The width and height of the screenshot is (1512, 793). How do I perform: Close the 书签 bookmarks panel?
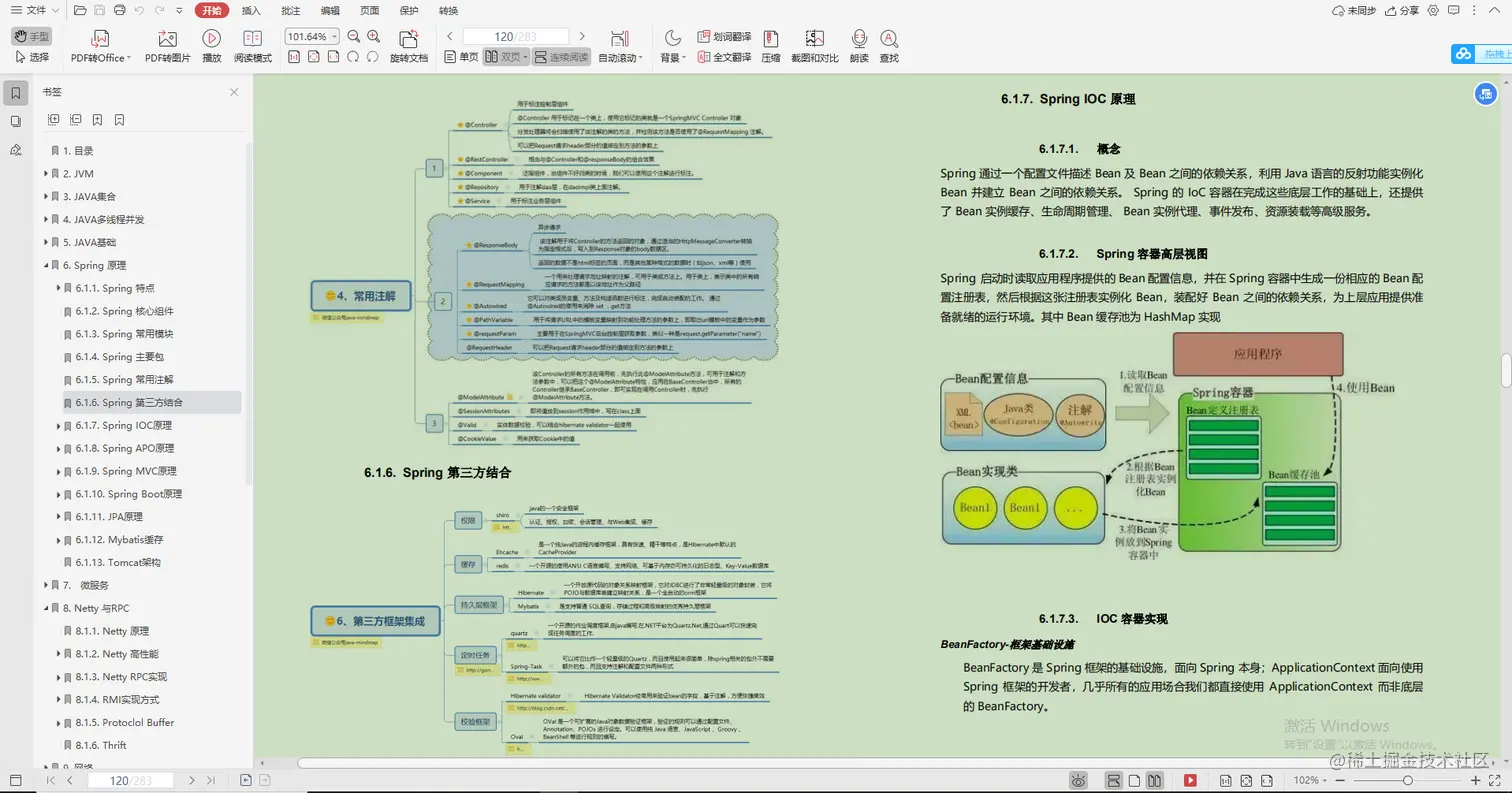pyautogui.click(x=234, y=92)
